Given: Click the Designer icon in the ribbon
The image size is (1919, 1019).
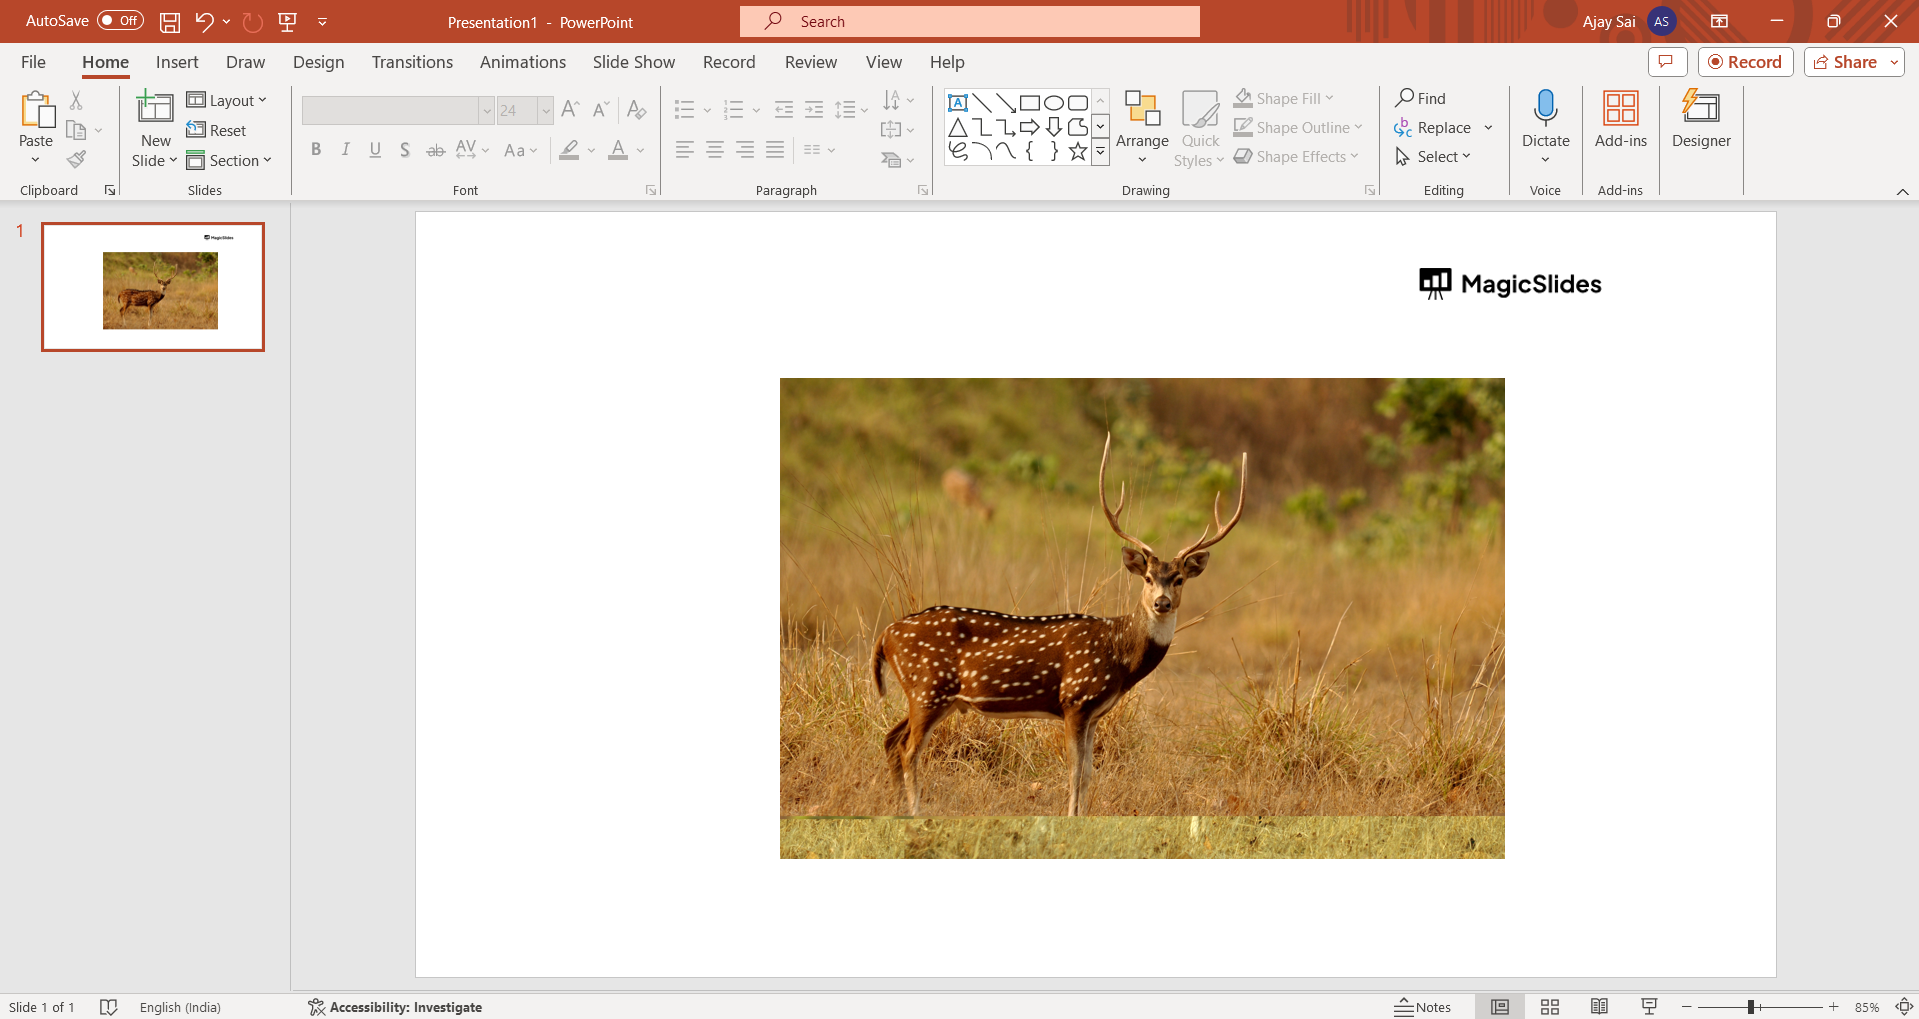Looking at the screenshot, I should click(1700, 108).
